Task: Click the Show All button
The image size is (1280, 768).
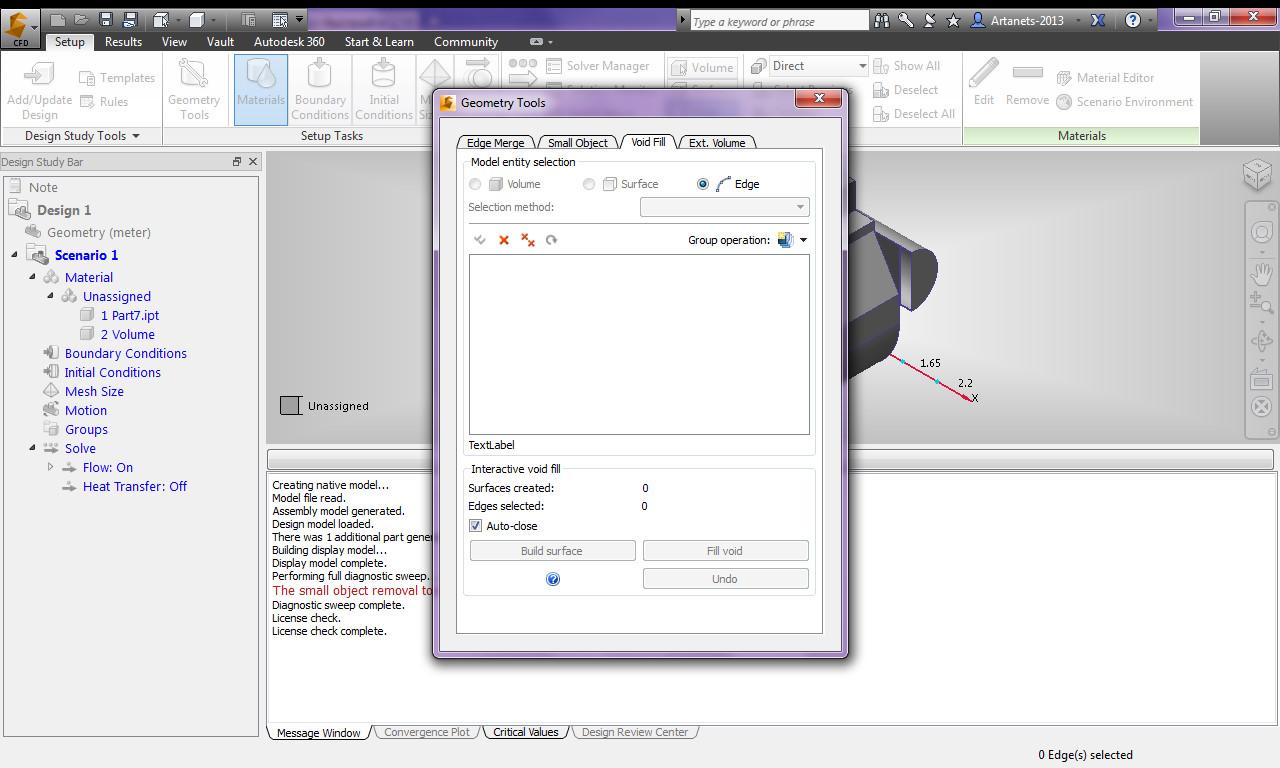Action: [x=908, y=66]
